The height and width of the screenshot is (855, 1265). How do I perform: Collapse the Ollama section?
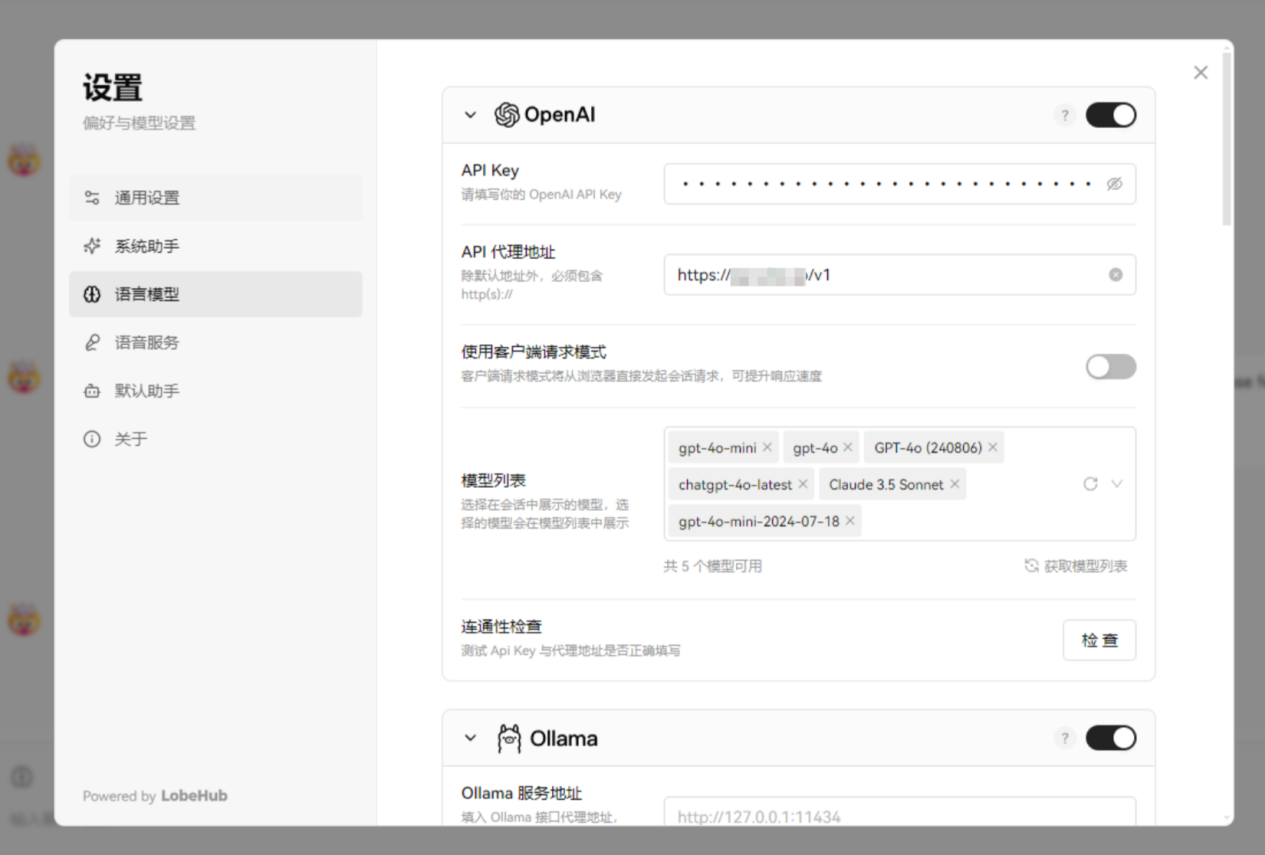[471, 738]
